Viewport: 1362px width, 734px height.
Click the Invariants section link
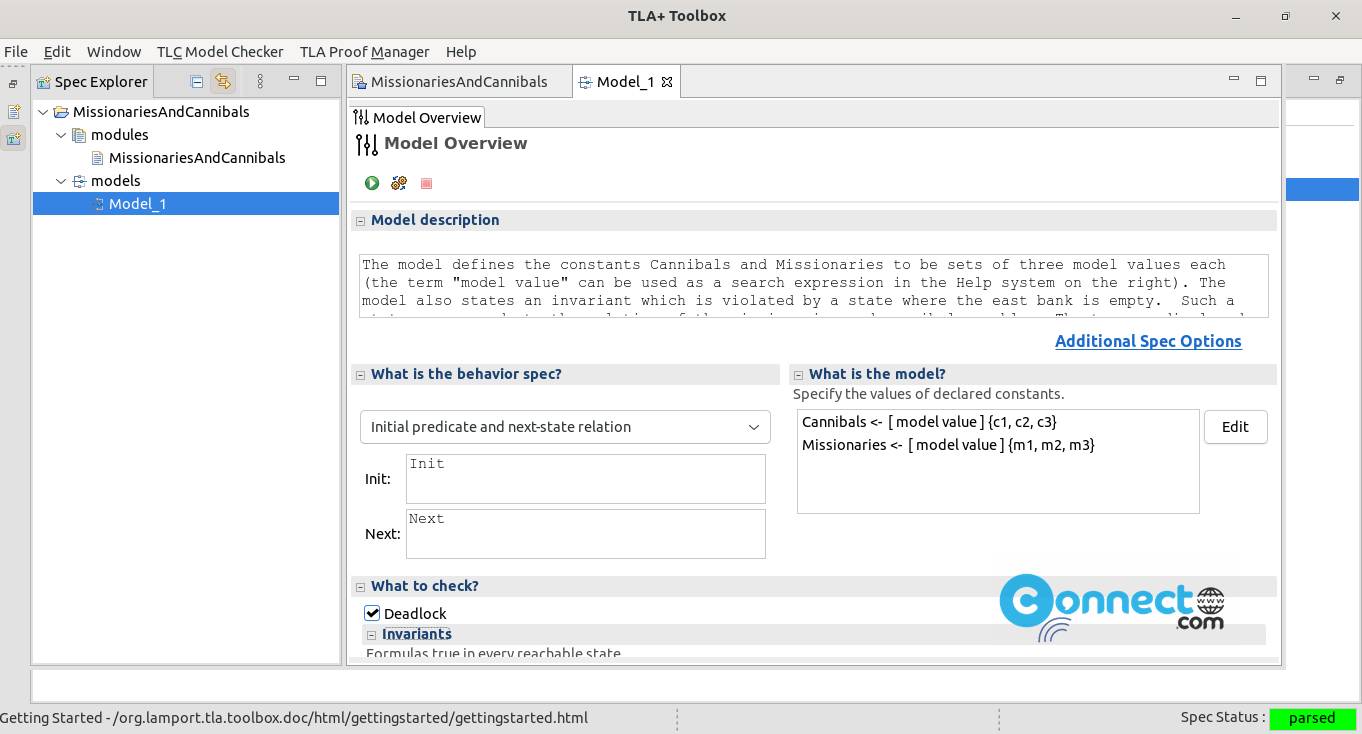[417, 634]
